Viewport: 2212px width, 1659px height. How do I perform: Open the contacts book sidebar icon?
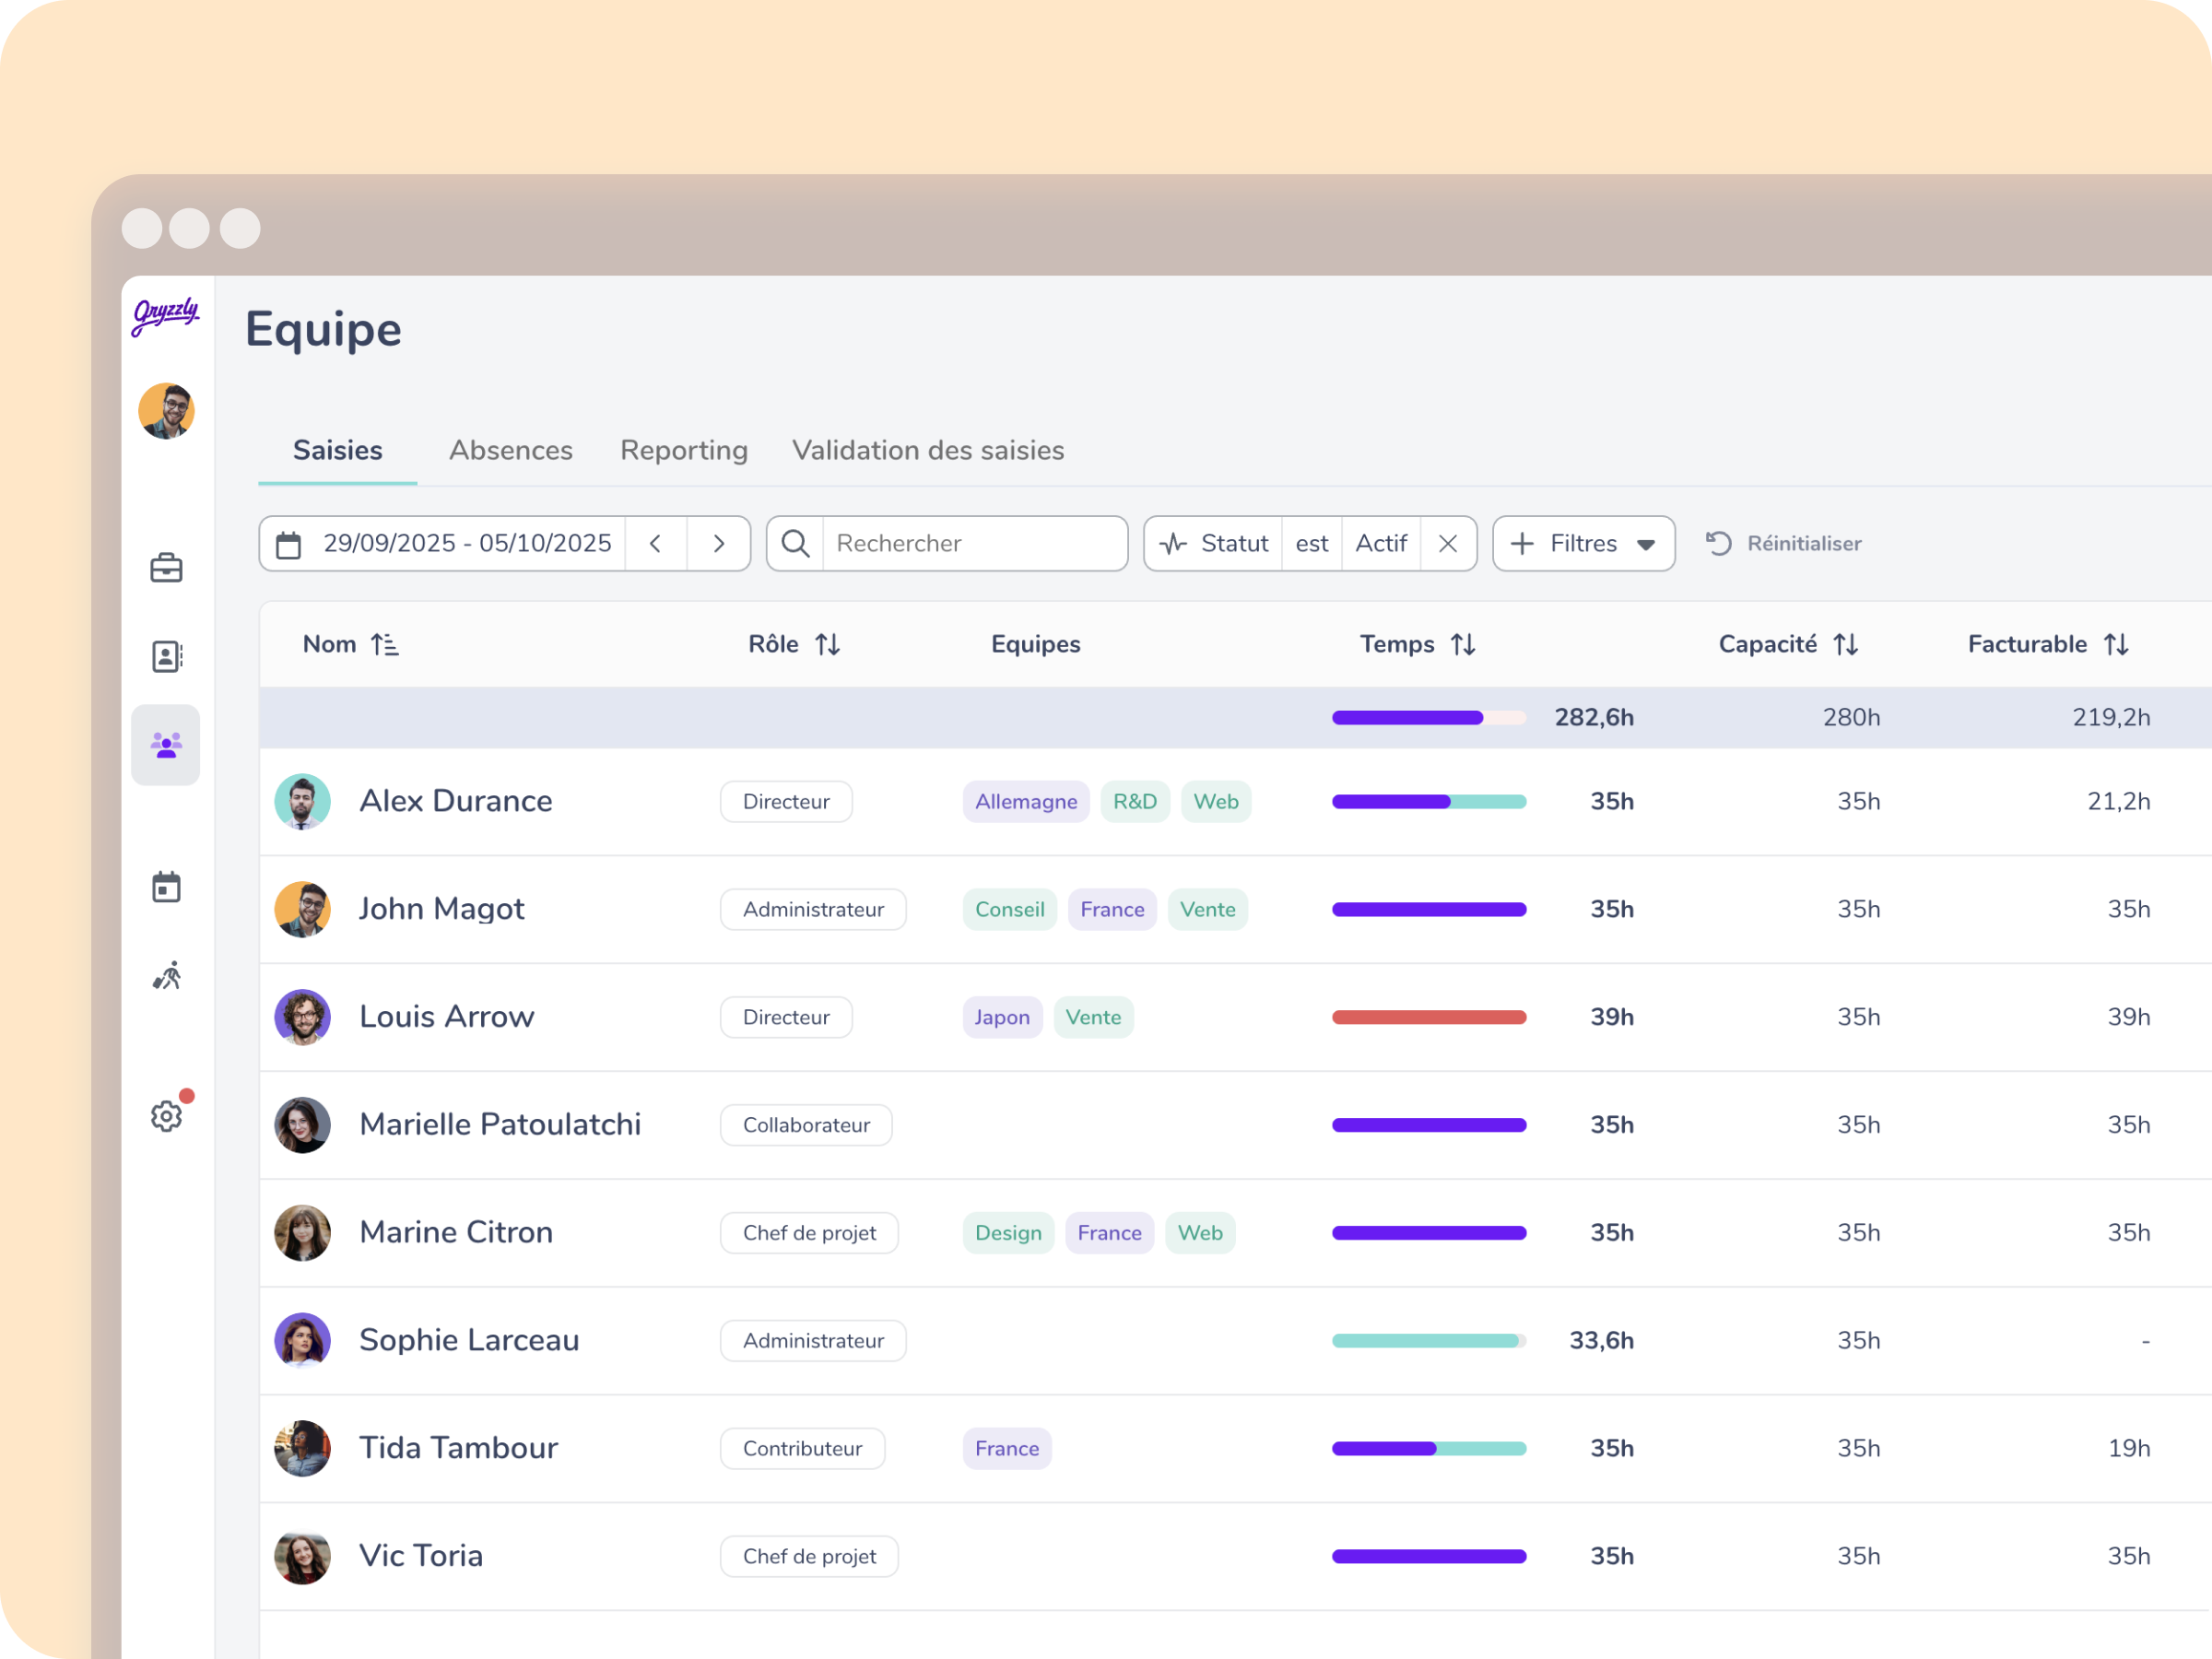click(166, 657)
